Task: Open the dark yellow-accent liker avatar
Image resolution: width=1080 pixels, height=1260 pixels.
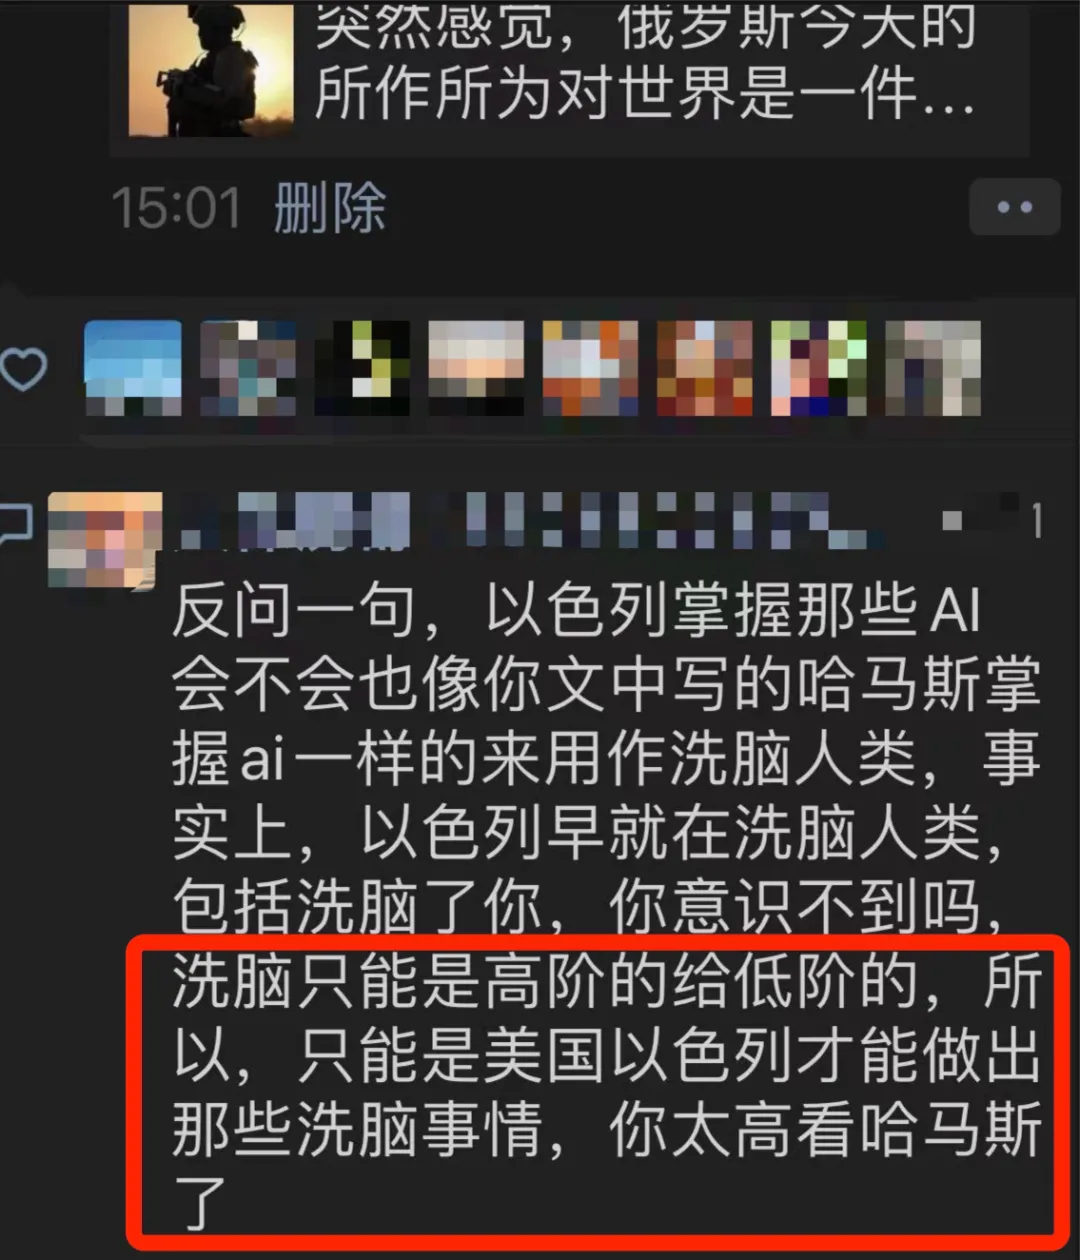Action: click(362, 368)
